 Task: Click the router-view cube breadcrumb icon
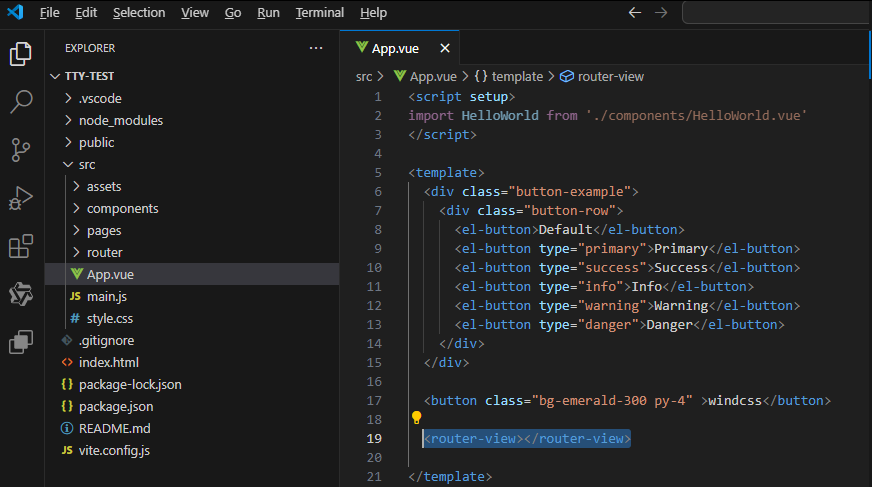pos(567,76)
